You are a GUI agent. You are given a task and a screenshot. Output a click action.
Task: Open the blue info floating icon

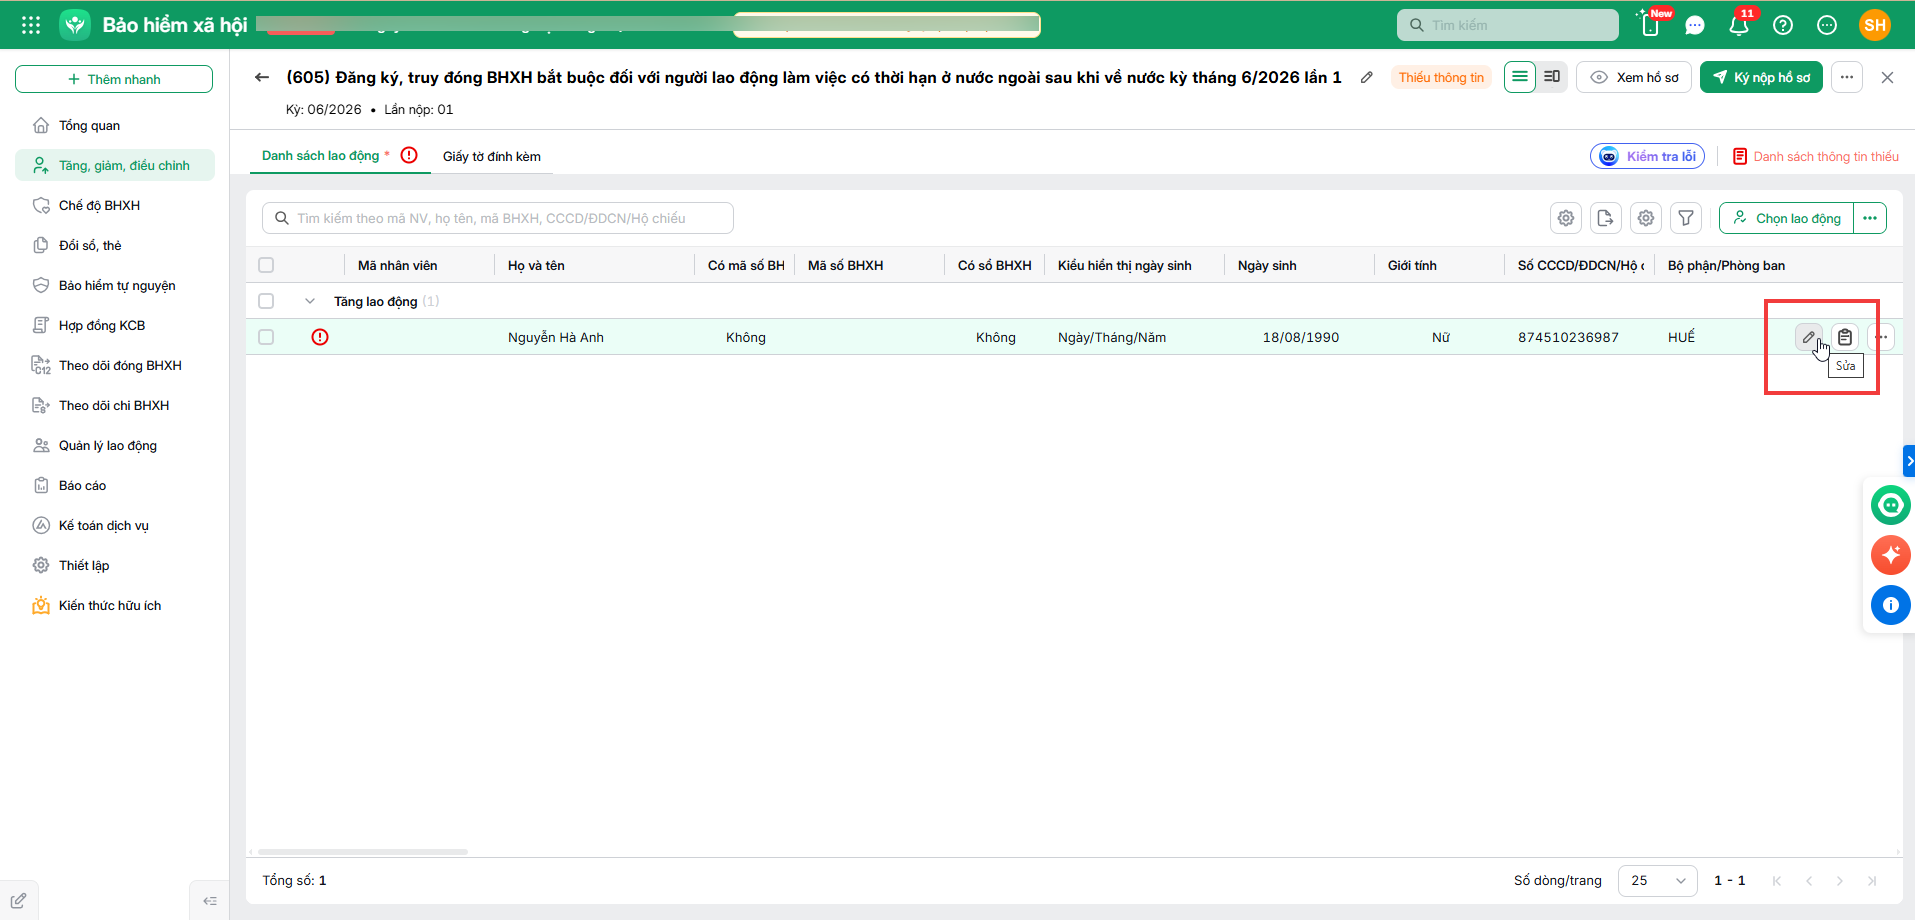pyautogui.click(x=1890, y=605)
